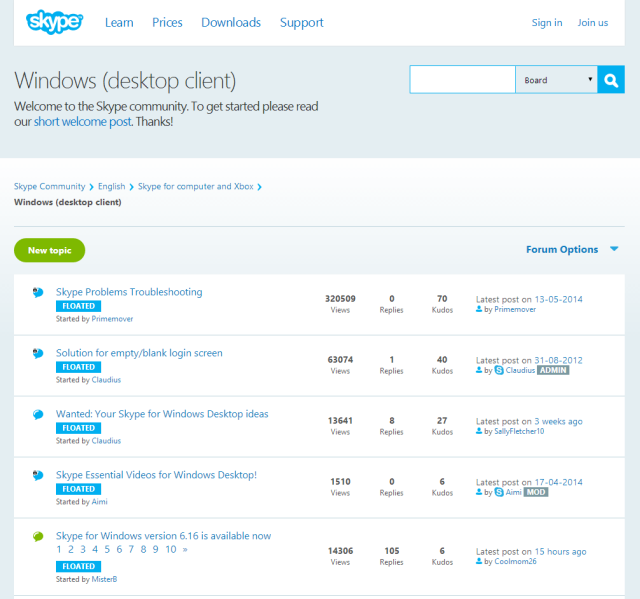Click the MOD badge next to Aimi
The image size is (640, 599).
click(x=536, y=492)
